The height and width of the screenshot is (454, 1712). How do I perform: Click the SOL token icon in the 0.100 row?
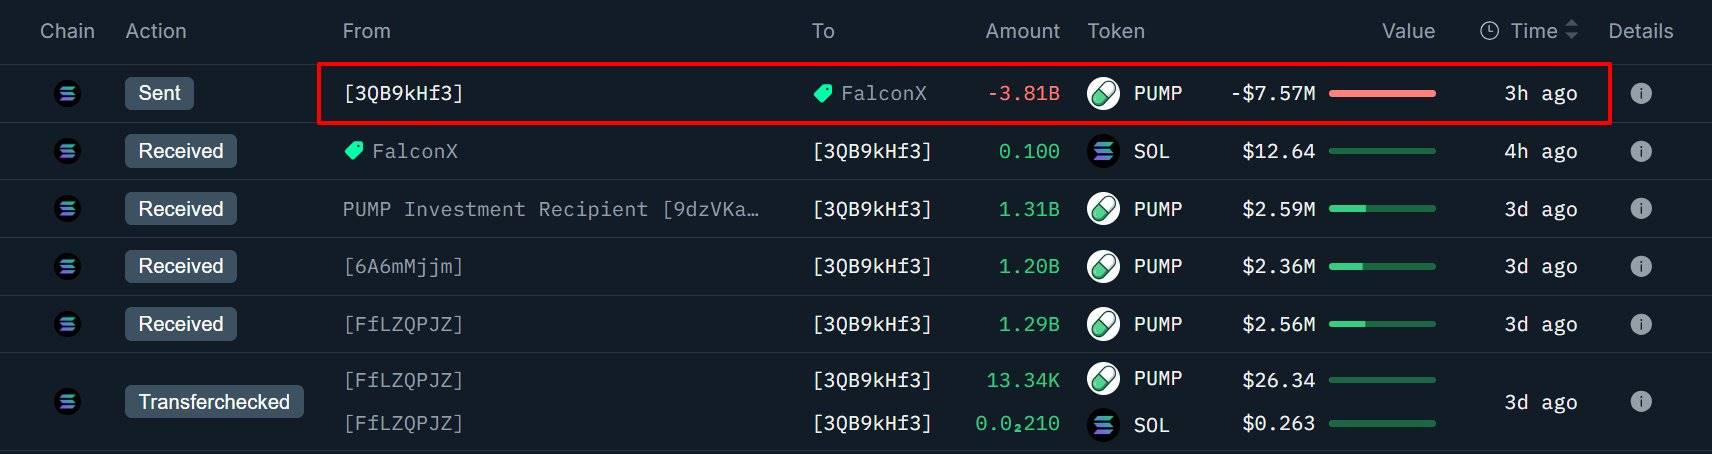point(1103,151)
